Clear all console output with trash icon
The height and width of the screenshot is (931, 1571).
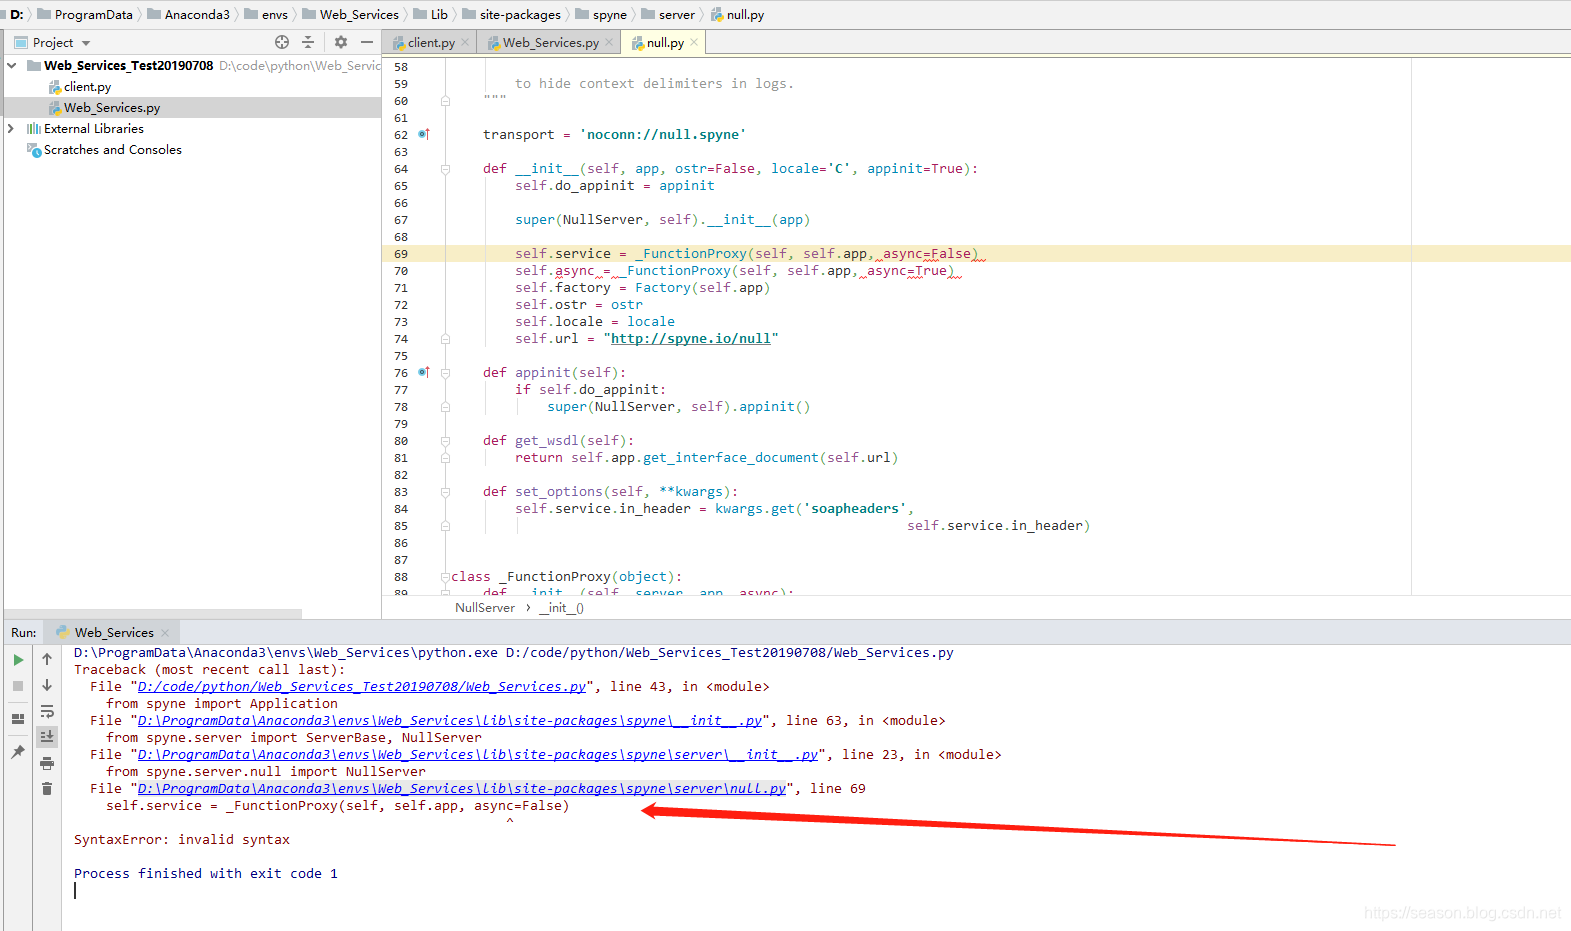[x=47, y=789]
